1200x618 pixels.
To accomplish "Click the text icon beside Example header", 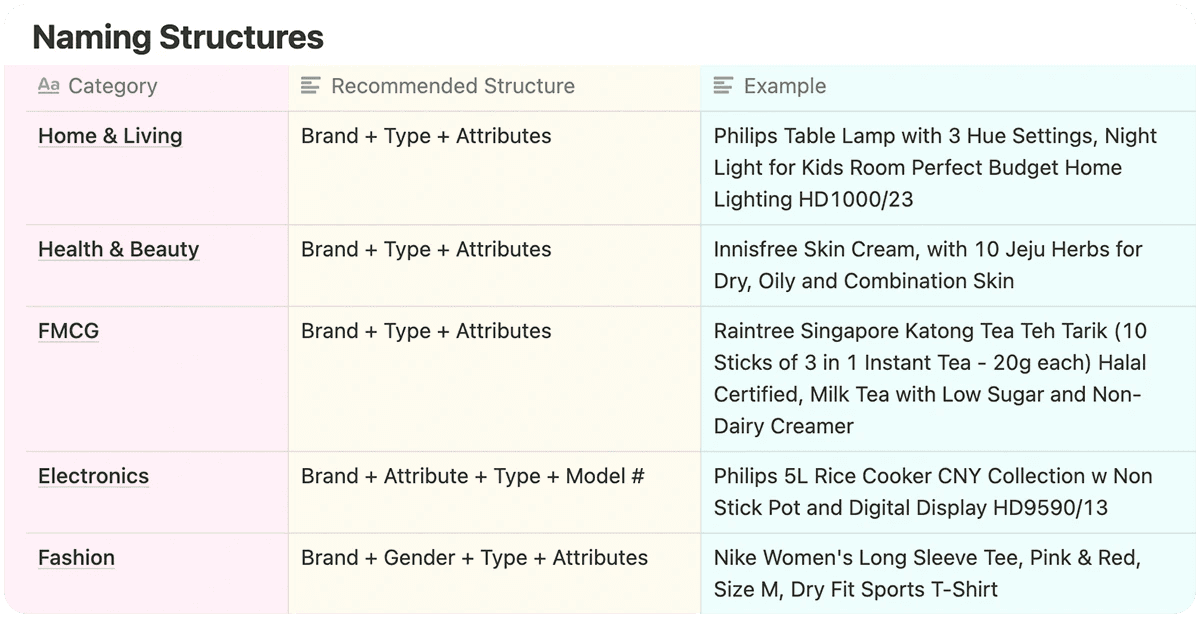I will (x=723, y=86).
